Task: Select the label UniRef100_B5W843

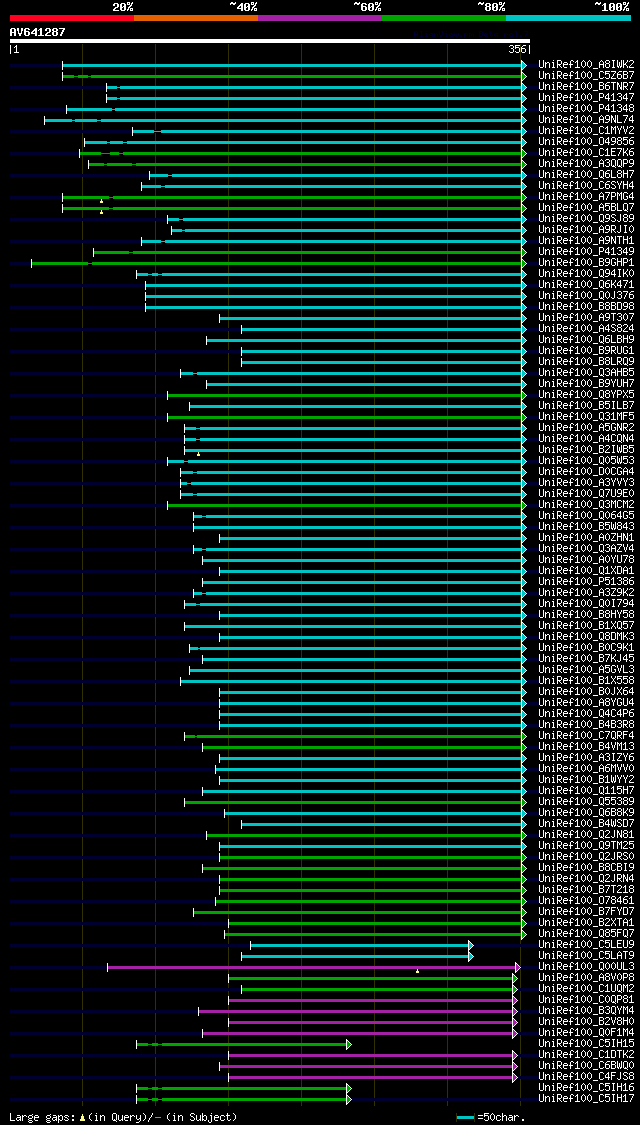Action: [x=586, y=528]
